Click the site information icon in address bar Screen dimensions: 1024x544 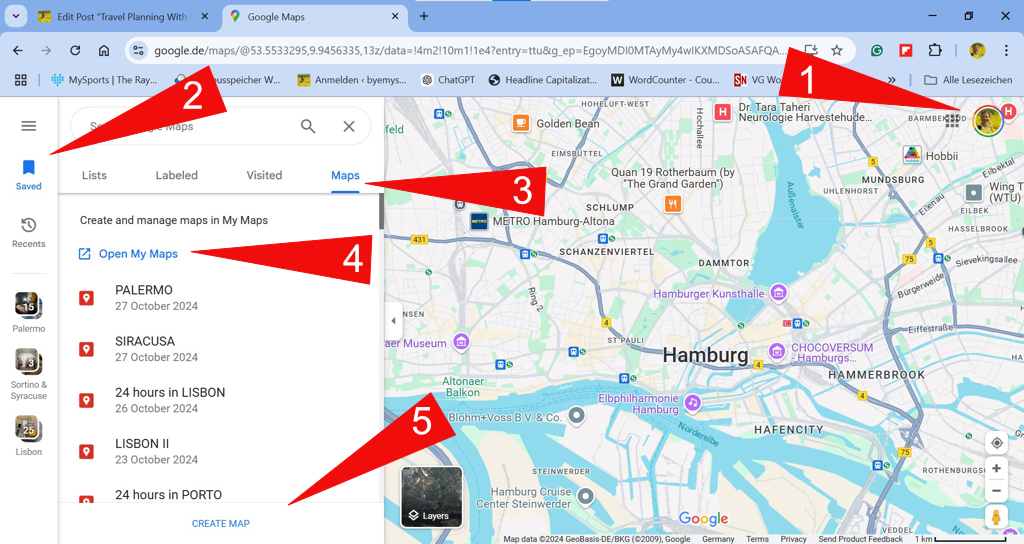(138, 50)
